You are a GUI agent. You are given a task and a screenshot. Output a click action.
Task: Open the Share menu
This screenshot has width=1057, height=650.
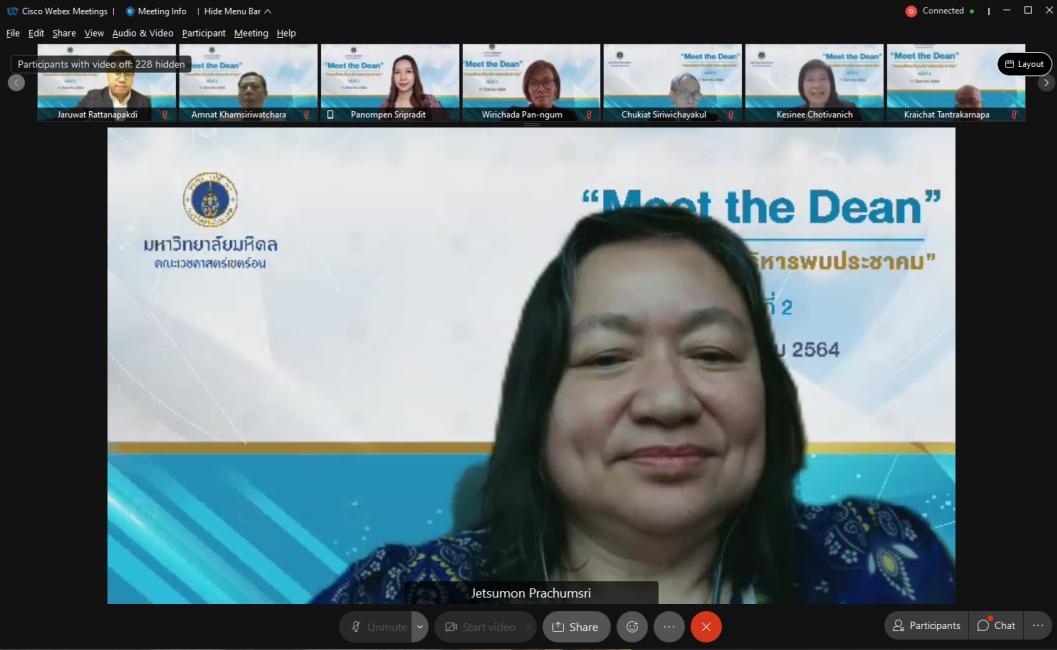(x=64, y=33)
